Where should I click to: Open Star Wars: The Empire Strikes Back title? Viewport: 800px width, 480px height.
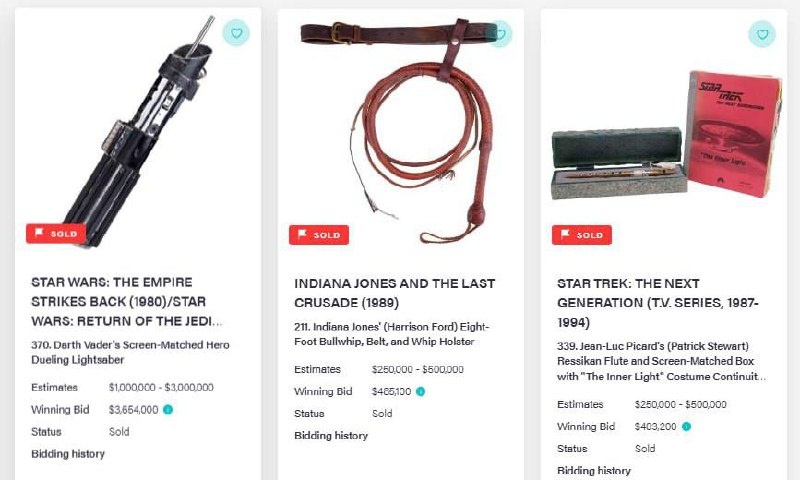pos(127,301)
